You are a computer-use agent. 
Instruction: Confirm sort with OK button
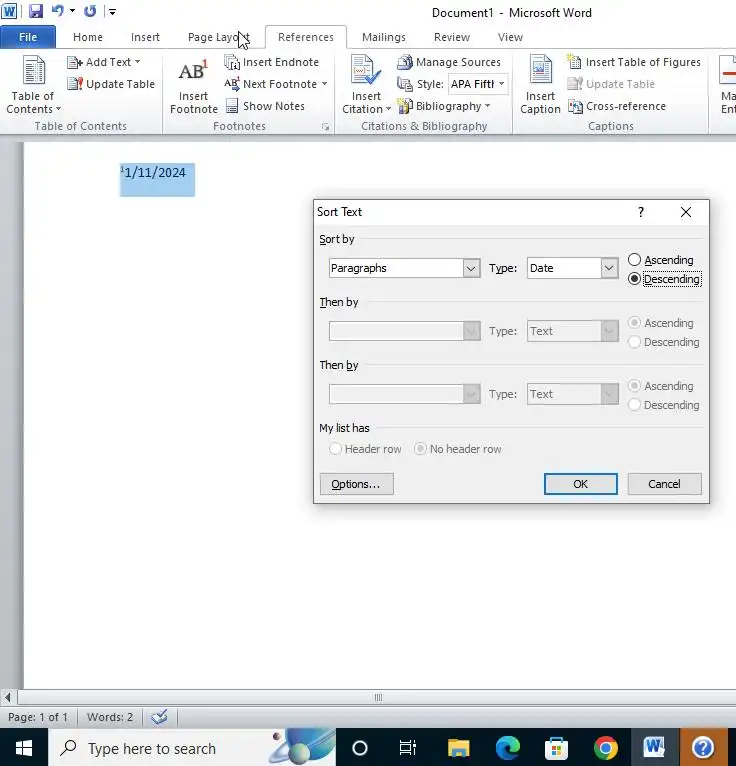coord(581,484)
